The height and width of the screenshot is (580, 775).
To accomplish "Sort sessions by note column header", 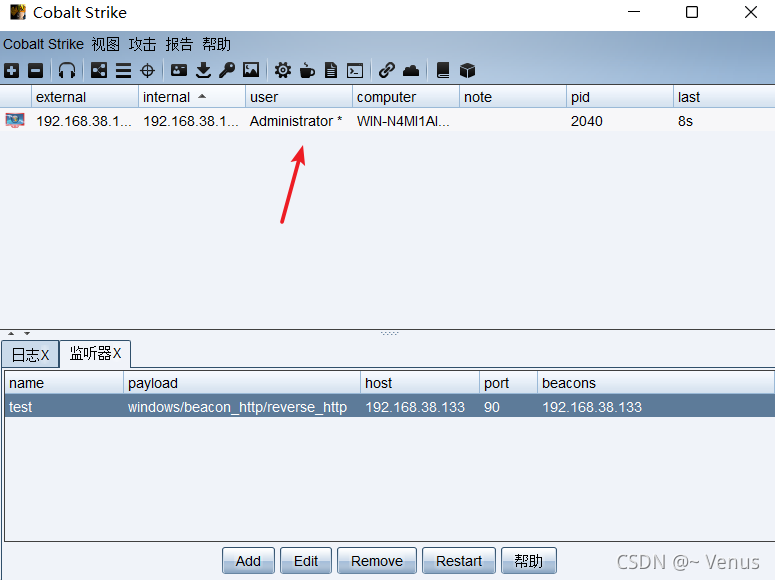I will pos(513,97).
